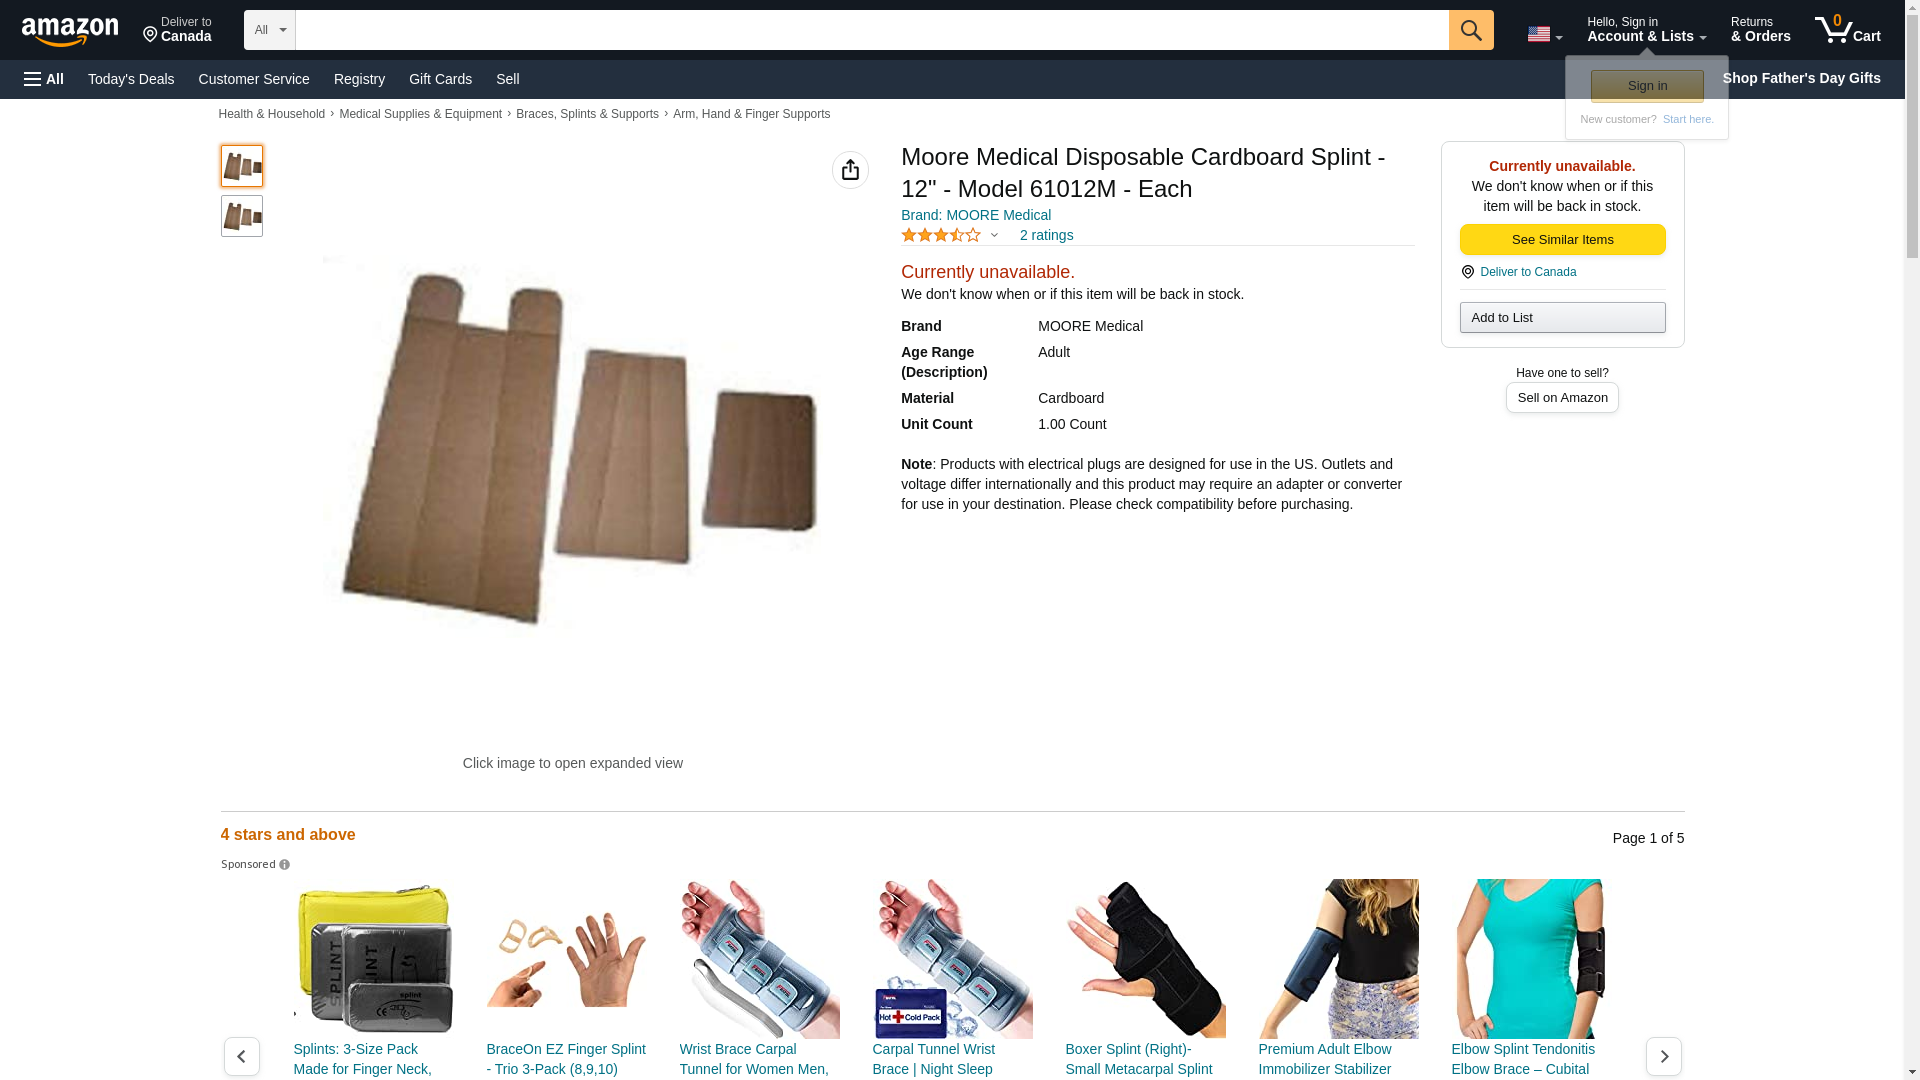Open the shopping cart icon

click(1848, 30)
